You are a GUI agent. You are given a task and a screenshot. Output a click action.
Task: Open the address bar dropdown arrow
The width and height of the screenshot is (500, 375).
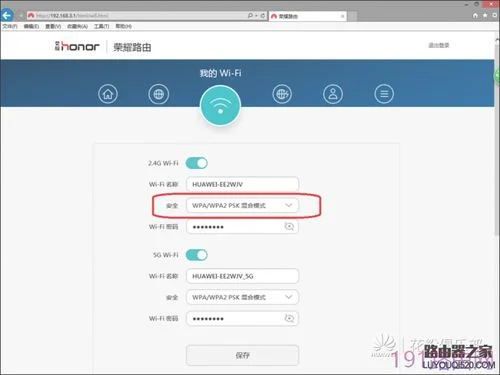click(256, 16)
